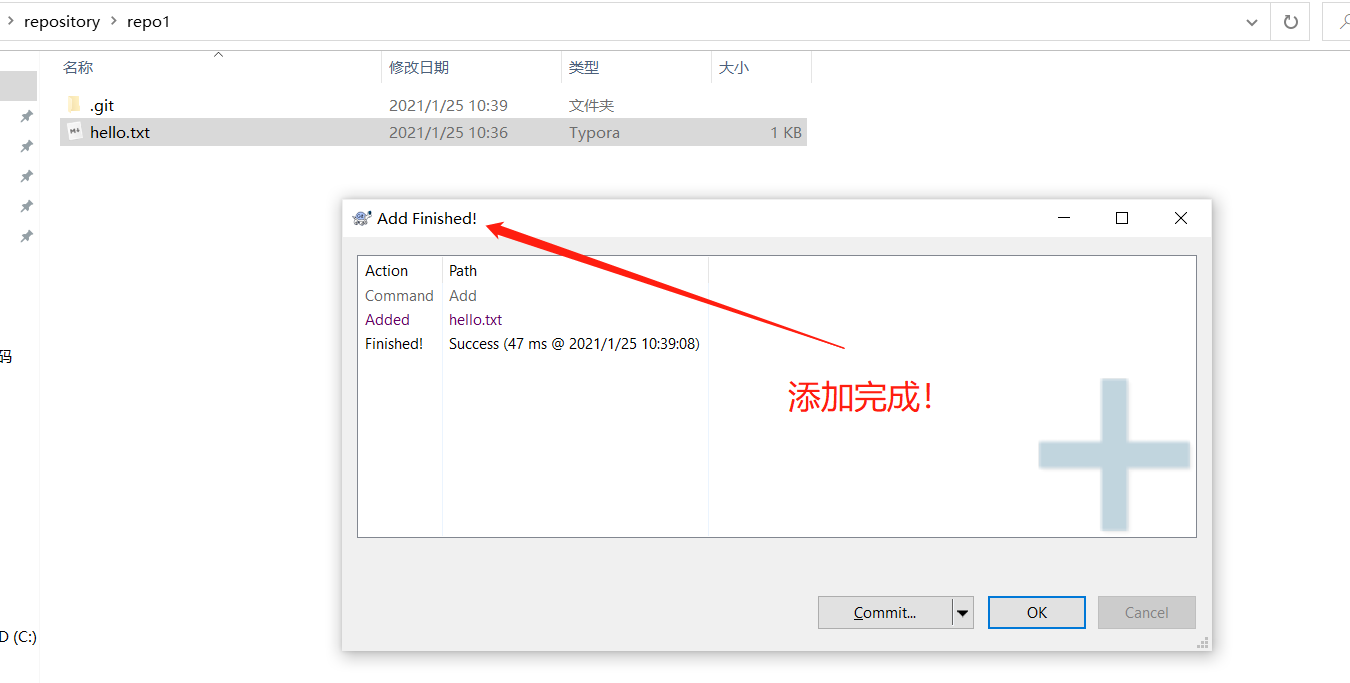Screen dimensions: 1350x683
Task: Maximize the Add Finished dialog
Action: (x=1122, y=218)
